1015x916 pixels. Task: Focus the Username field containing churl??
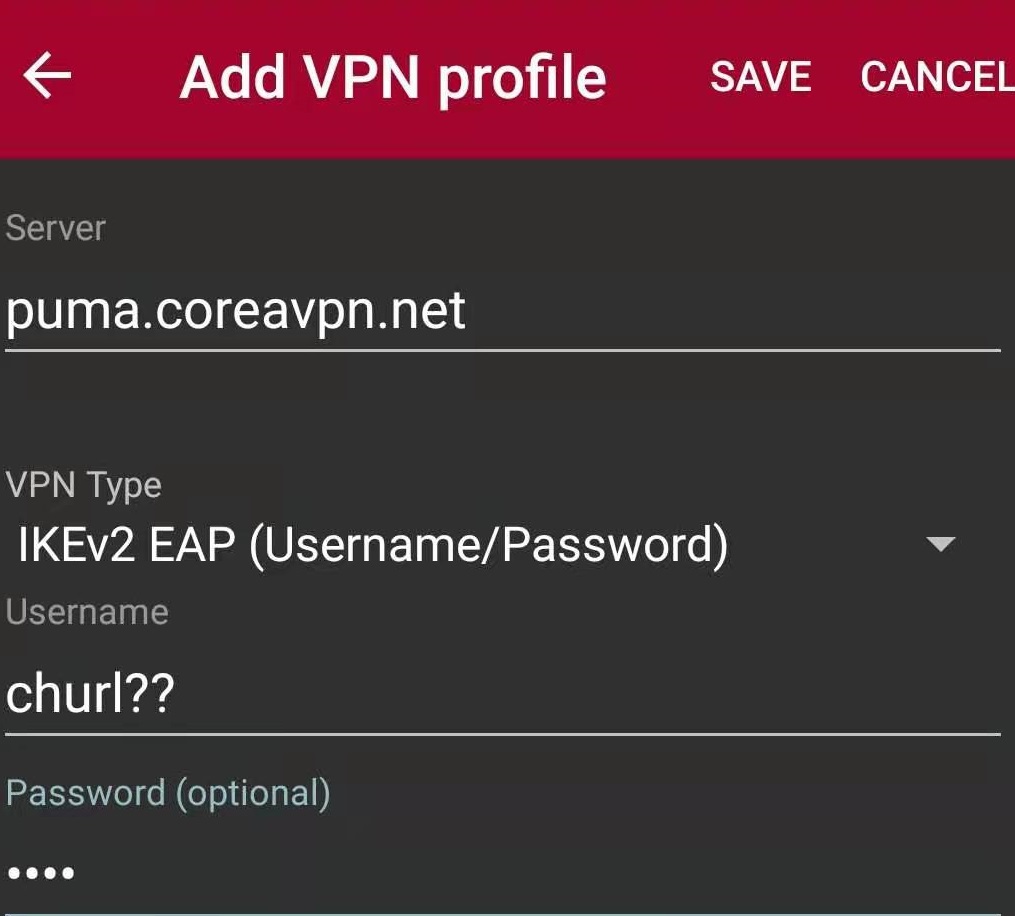point(502,693)
